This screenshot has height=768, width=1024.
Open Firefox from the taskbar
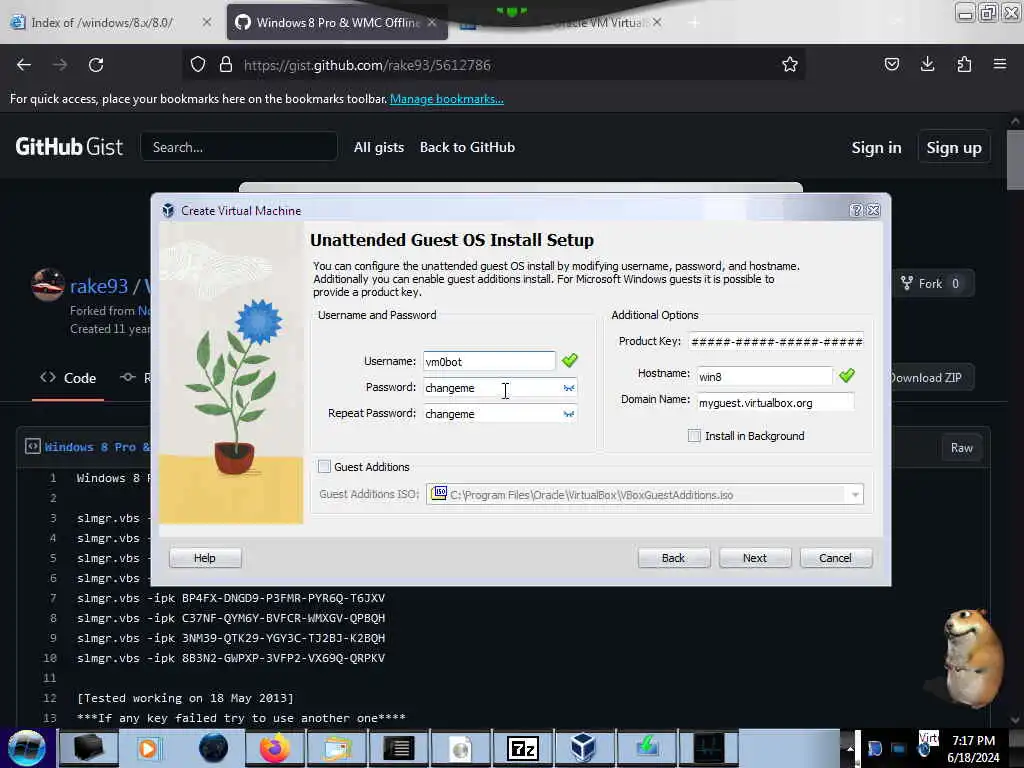274,748
